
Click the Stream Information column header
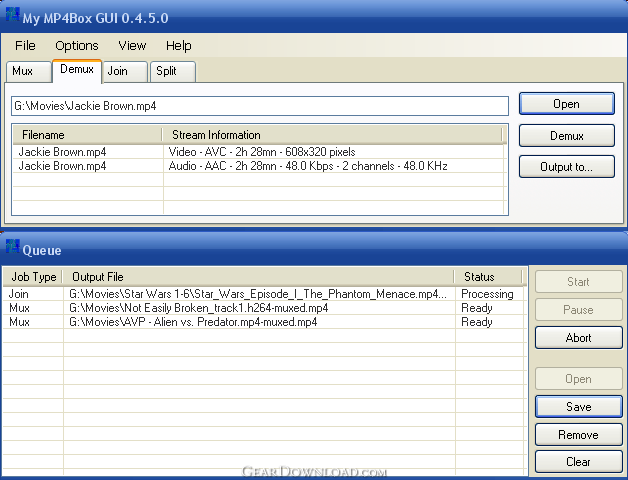tap(332, 135)
